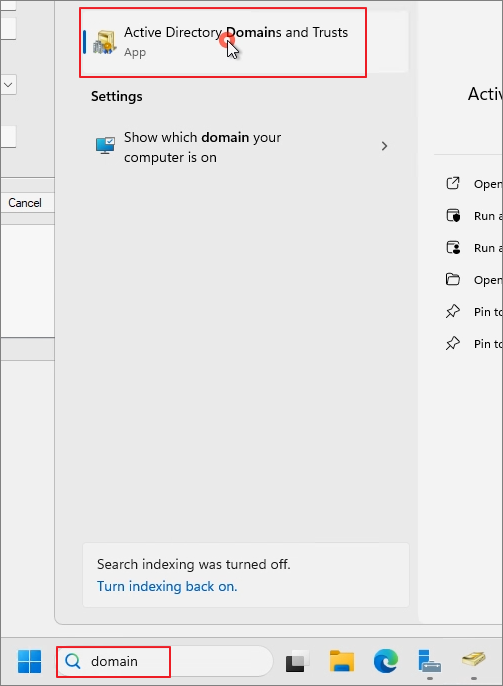The height and width of the screenshot is (686, 503).
Task: Open Server Manager from the taskbar
Action: tap(430, 661)
